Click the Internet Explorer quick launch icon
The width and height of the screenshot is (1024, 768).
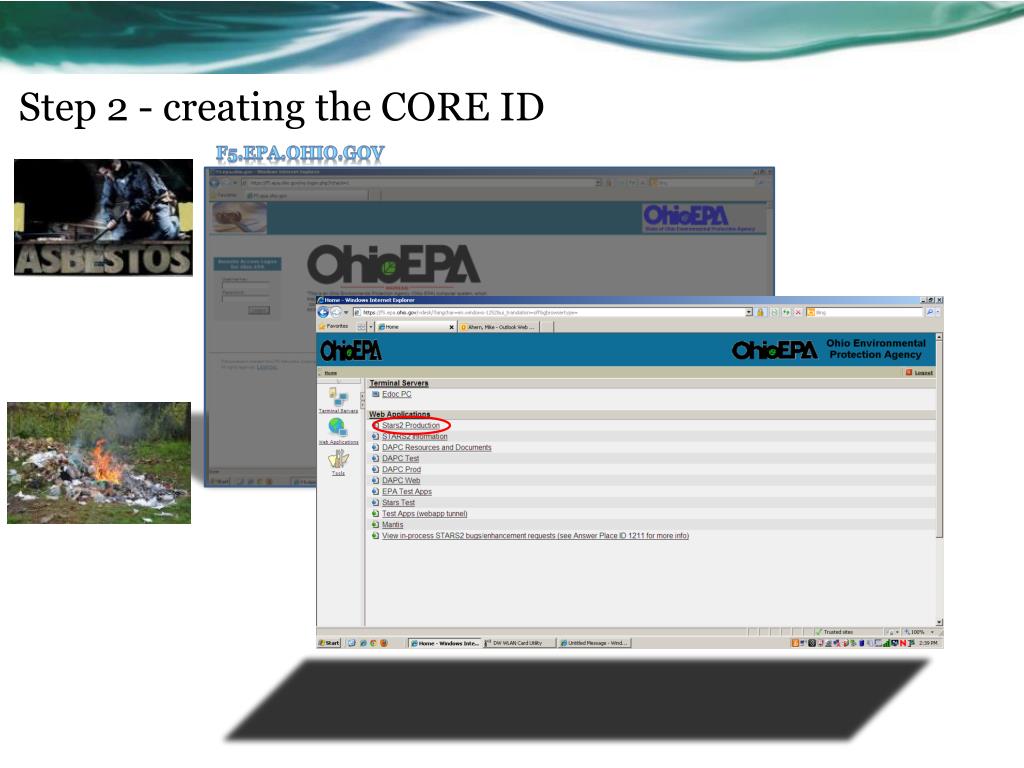coord(364,643)
